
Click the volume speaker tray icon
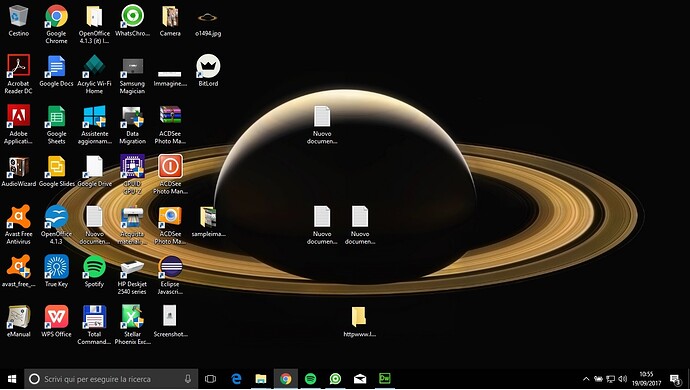622,379
